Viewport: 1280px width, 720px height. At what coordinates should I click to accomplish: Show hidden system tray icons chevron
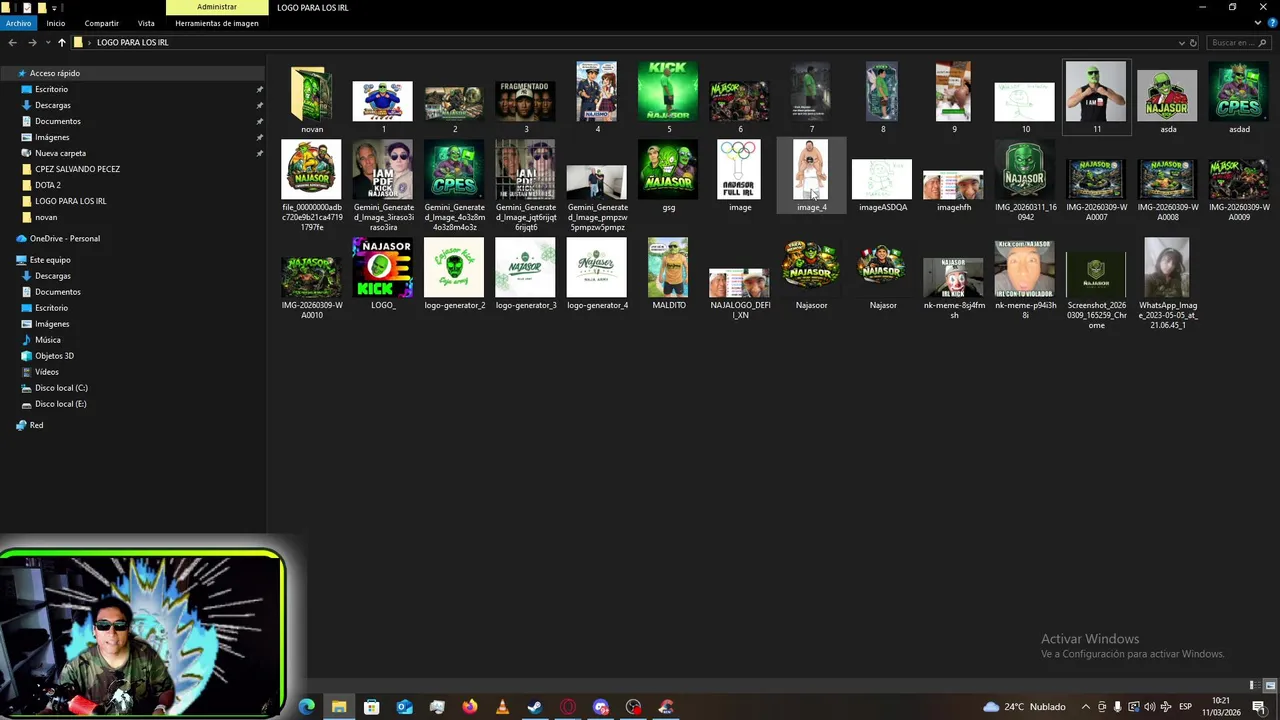[1086, 707]
